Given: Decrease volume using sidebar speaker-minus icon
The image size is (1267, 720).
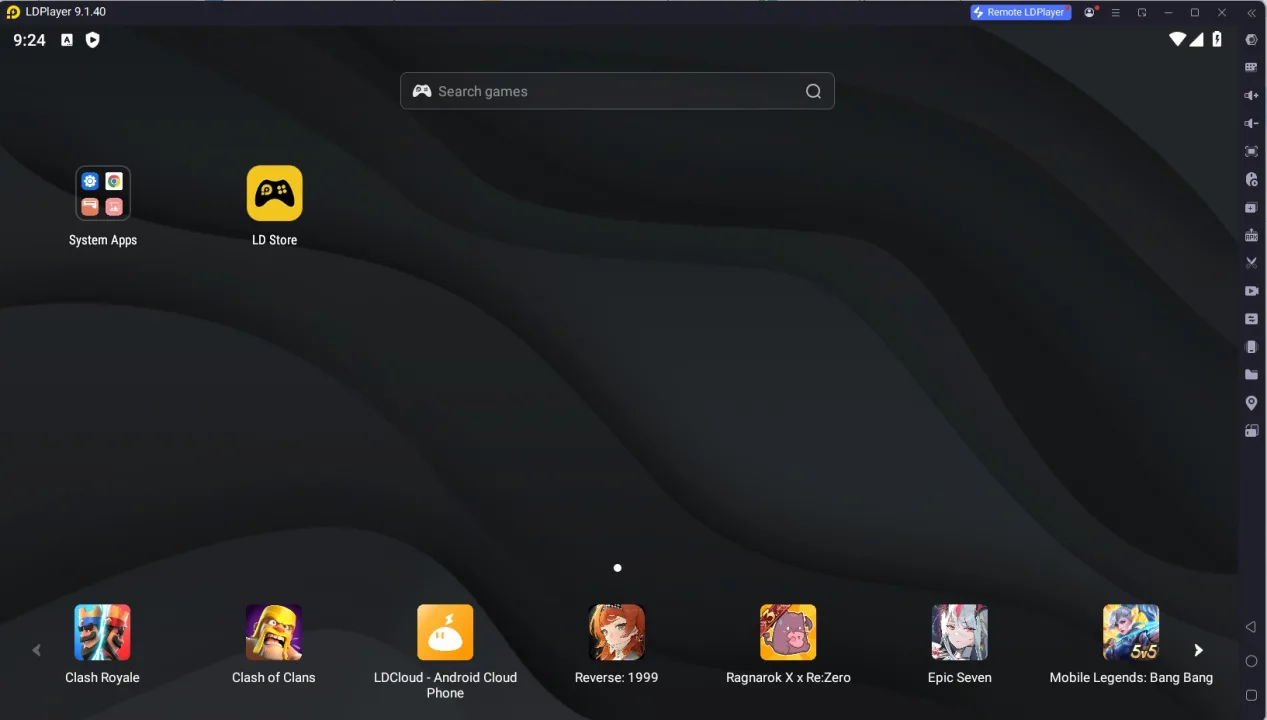Looking at the screenshot, I should click(x=1251, y=123).
